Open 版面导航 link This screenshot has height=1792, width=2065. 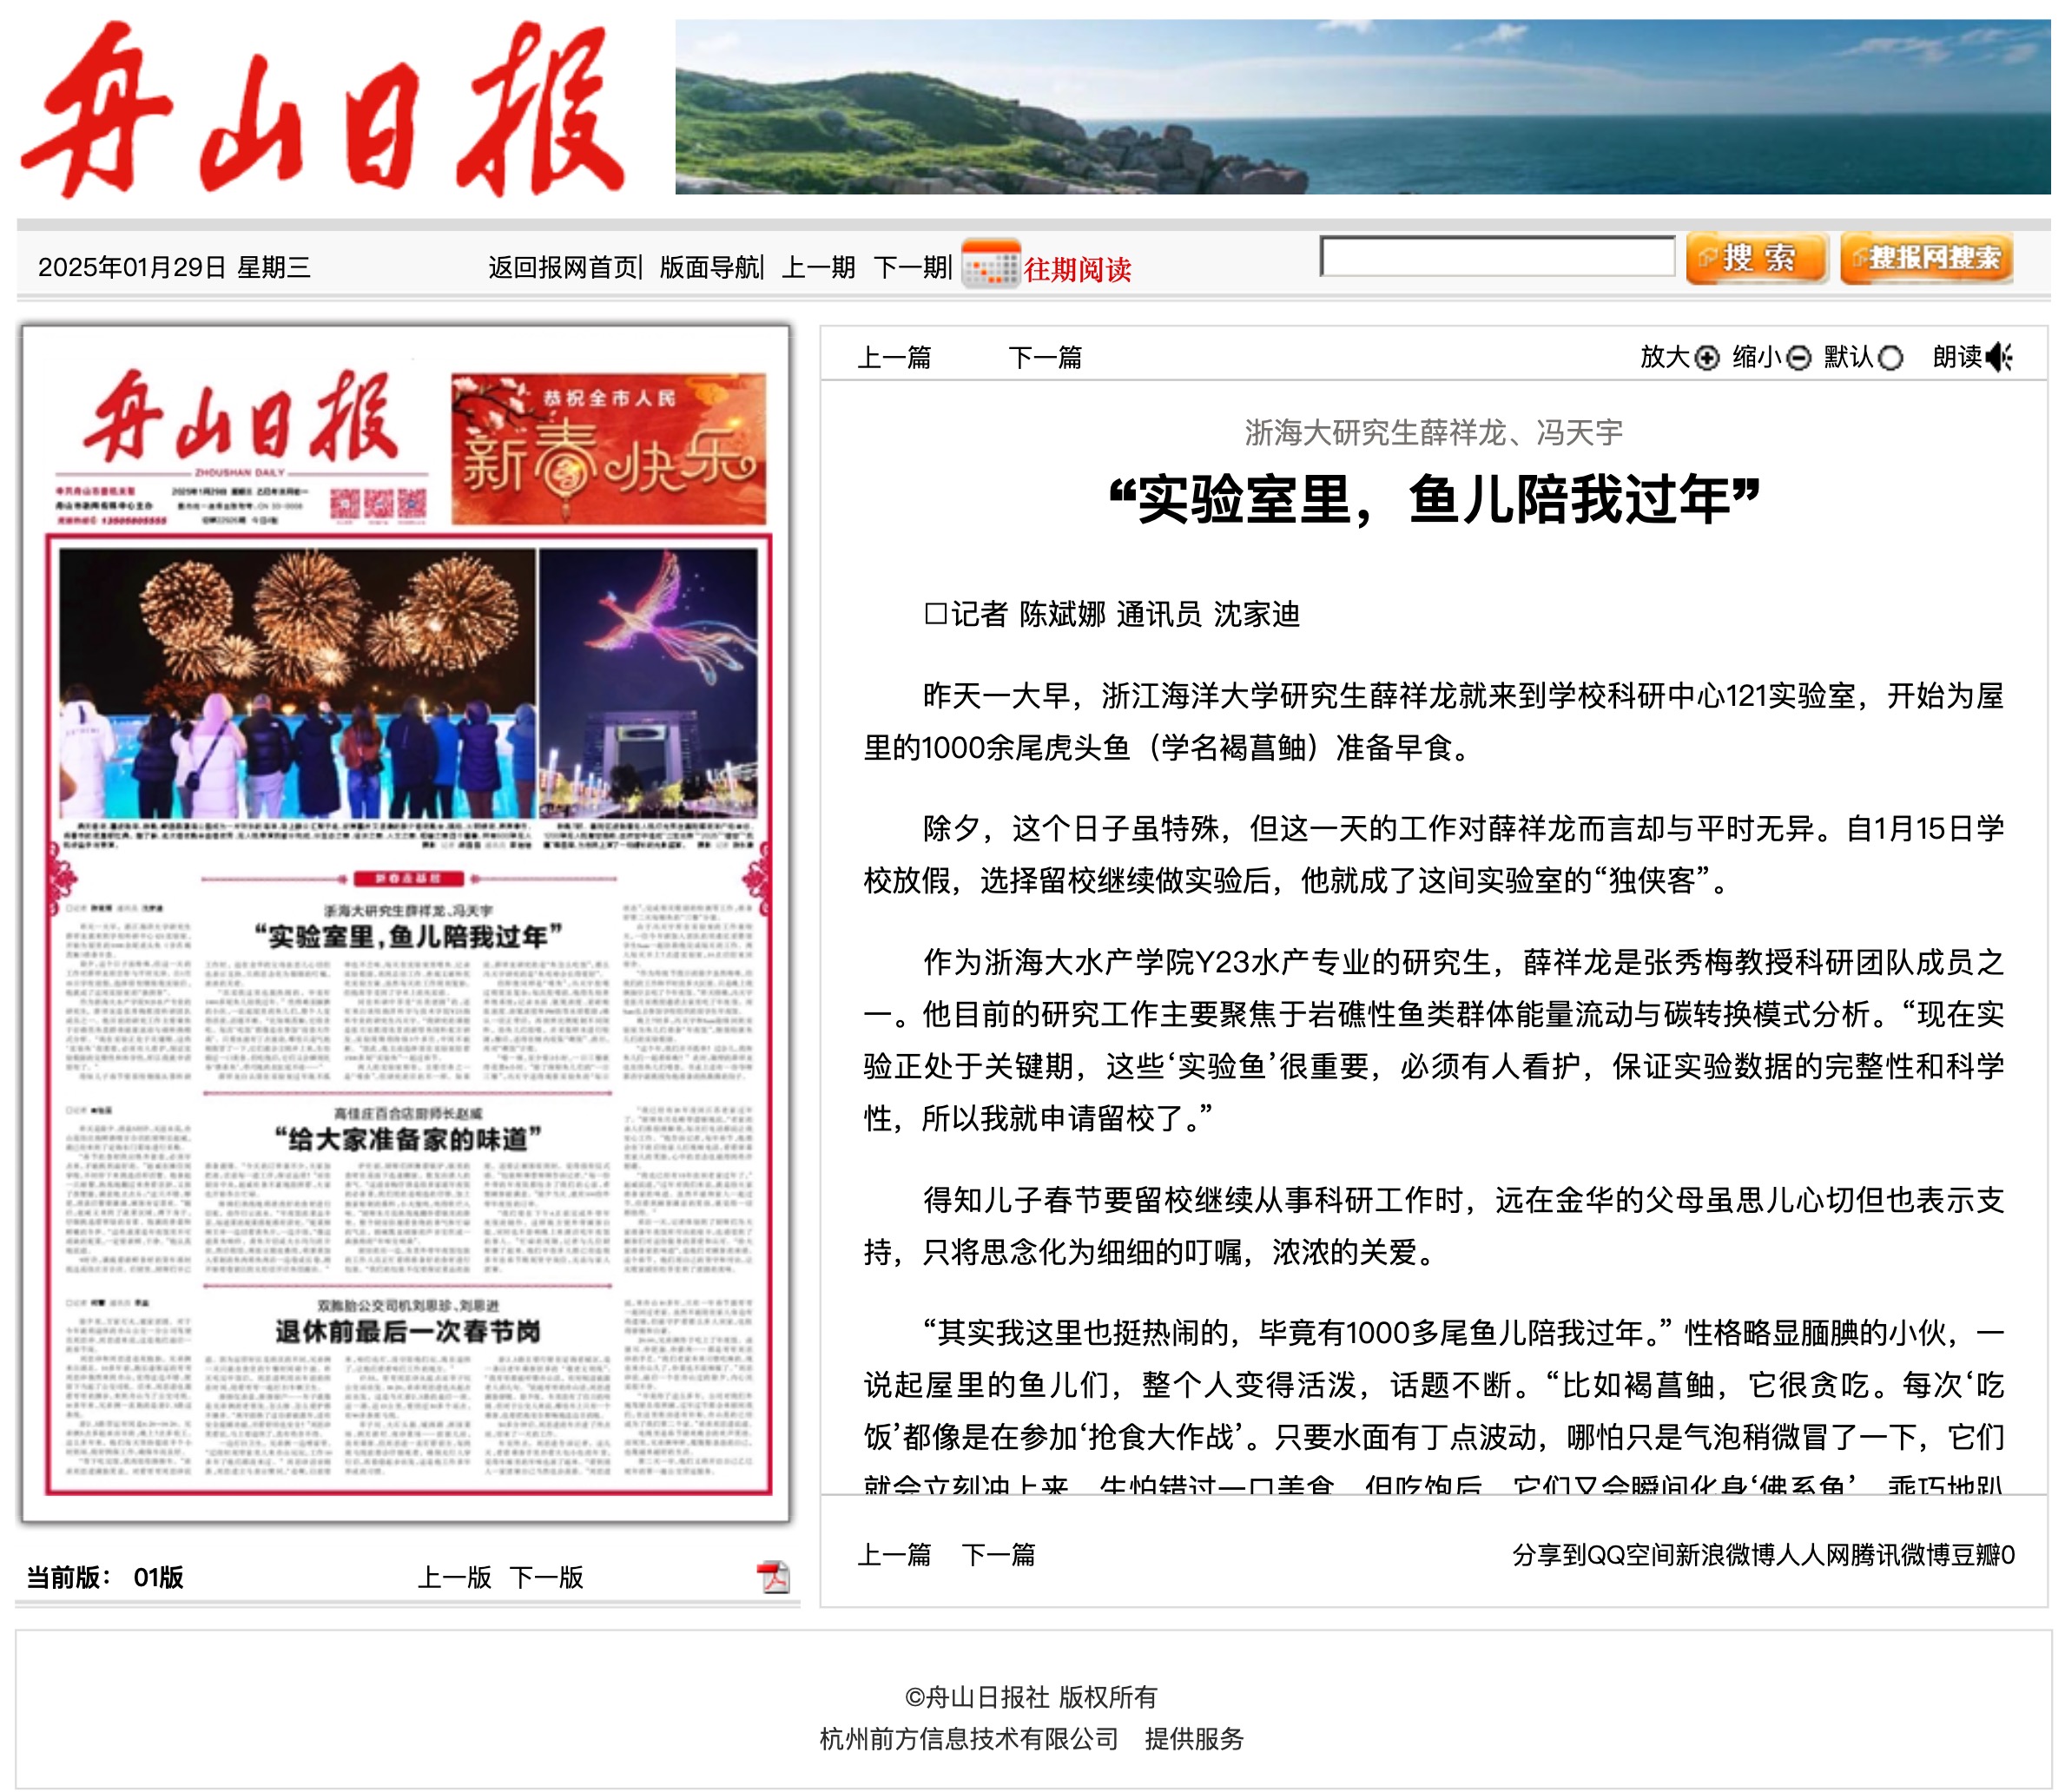tap(709, 268)
